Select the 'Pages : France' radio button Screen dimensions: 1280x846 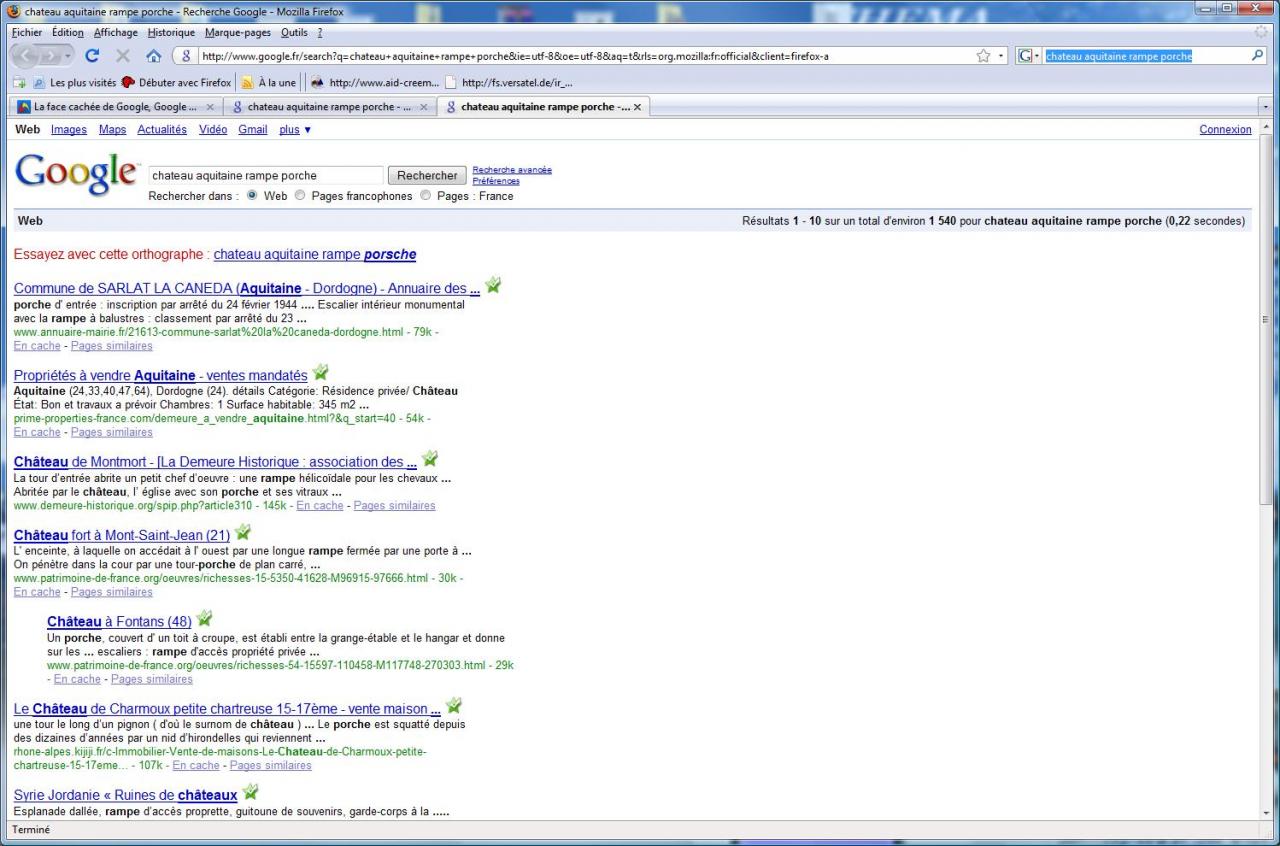pos(425,196)
